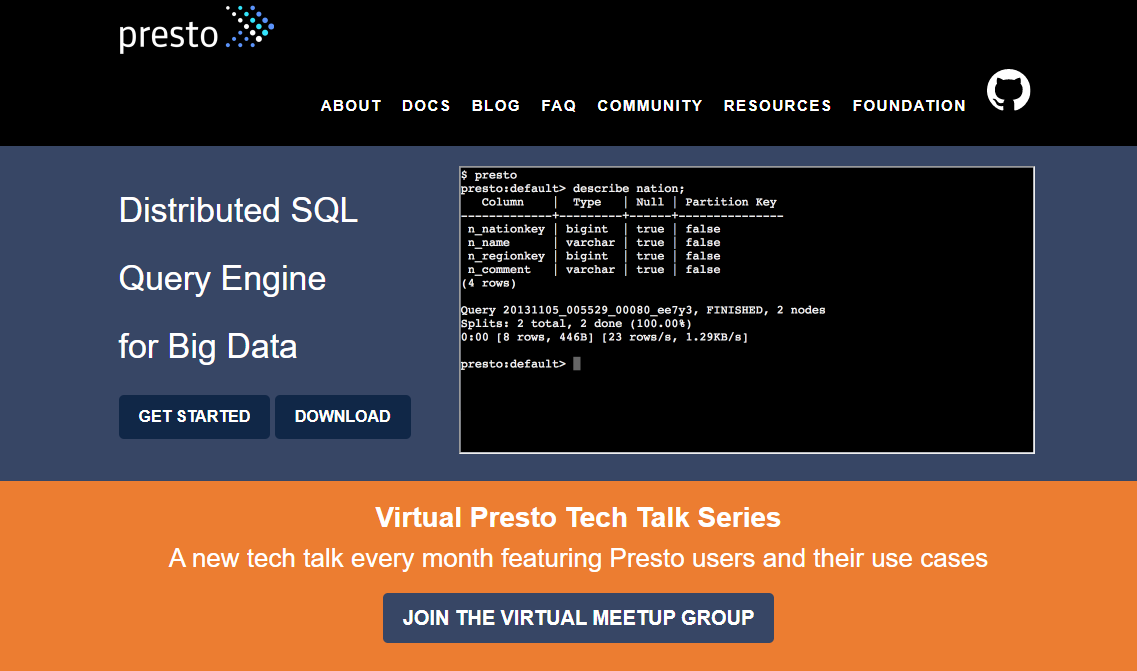
Task: Click the monthly tech talk subtitle text
Action: (x=578, y=558)
